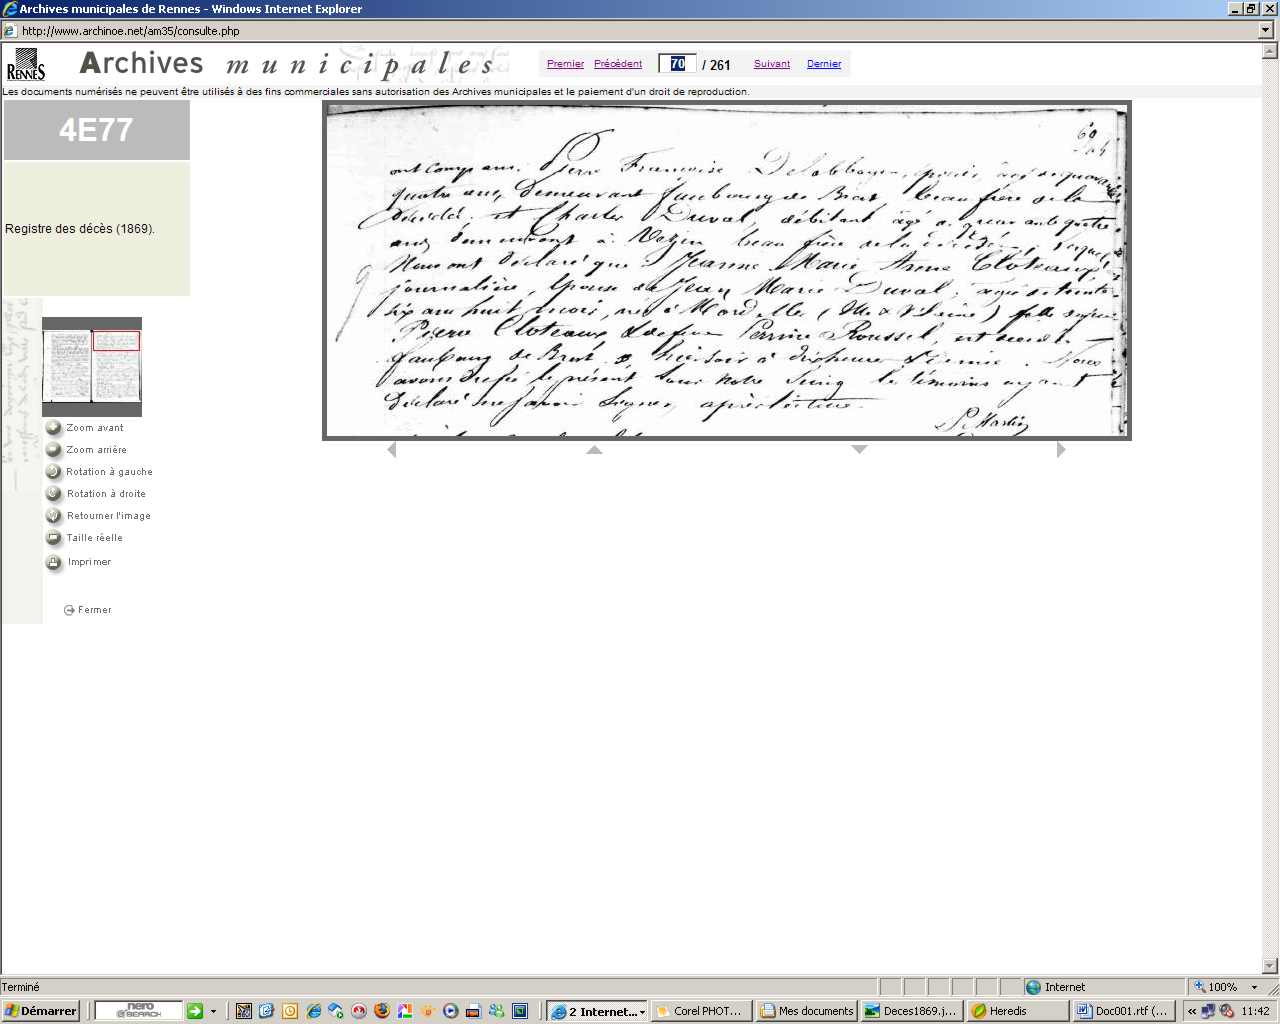
Task: Print the document with Imprimer icon
Action: coord(54,562)
